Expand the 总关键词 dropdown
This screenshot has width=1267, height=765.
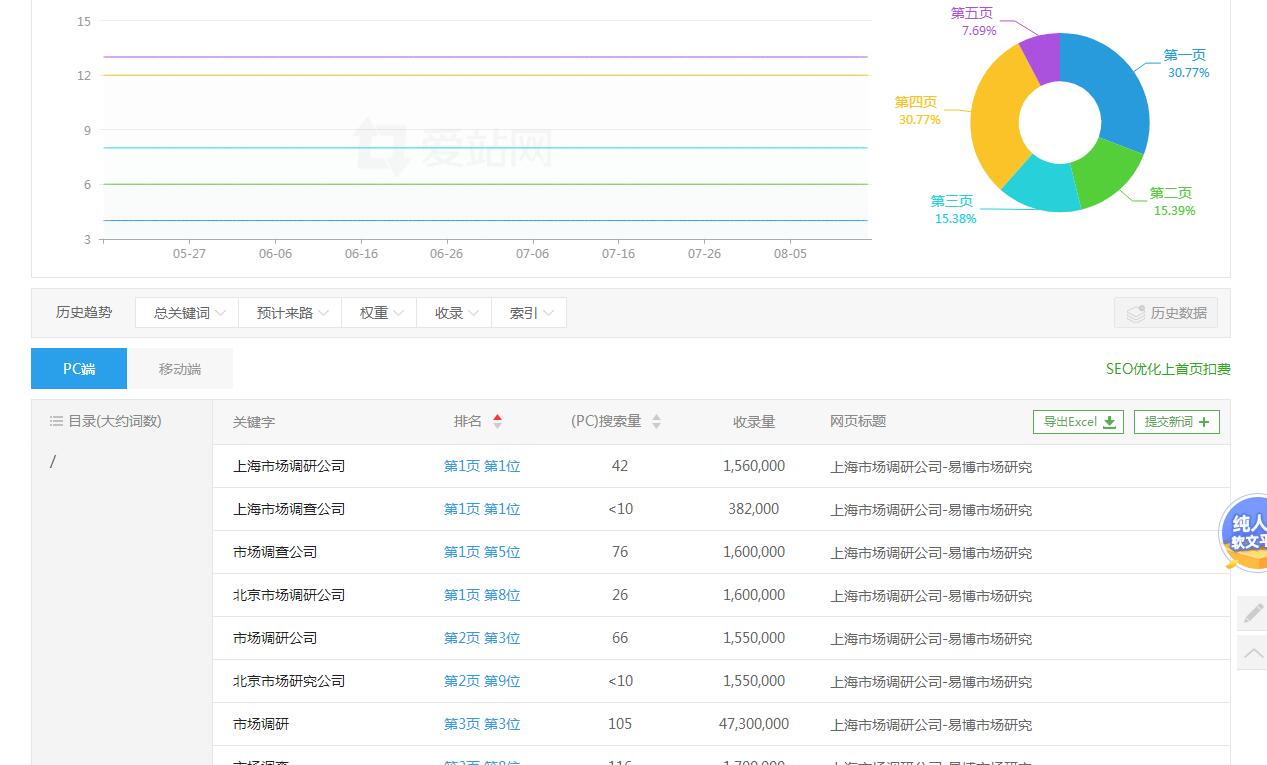[x=188, y=313]
